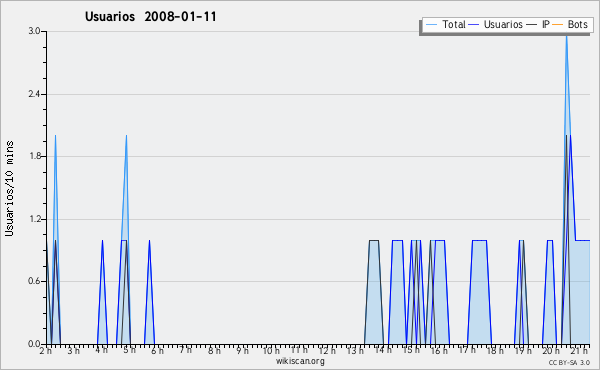This screenshot has height=370, width=600.
Task: Click the '3 h' x-axis label
Action: pos(73,350)
